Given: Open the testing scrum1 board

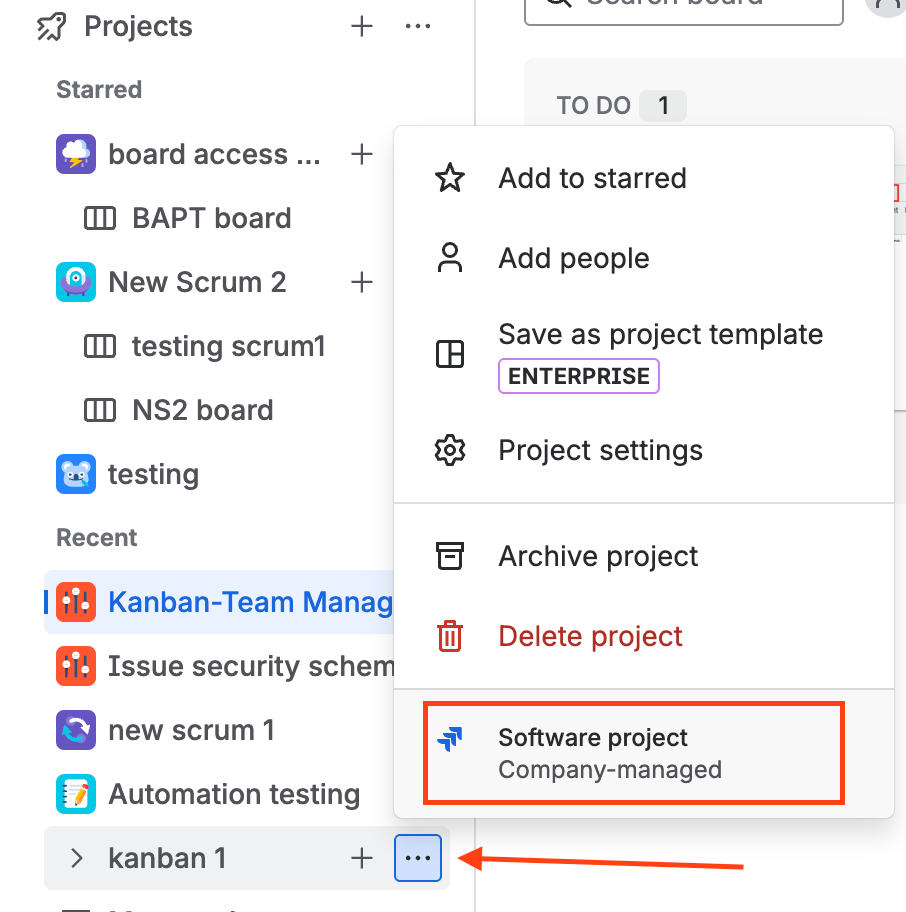Looking at the screenshot, I should tap(228, 346).
